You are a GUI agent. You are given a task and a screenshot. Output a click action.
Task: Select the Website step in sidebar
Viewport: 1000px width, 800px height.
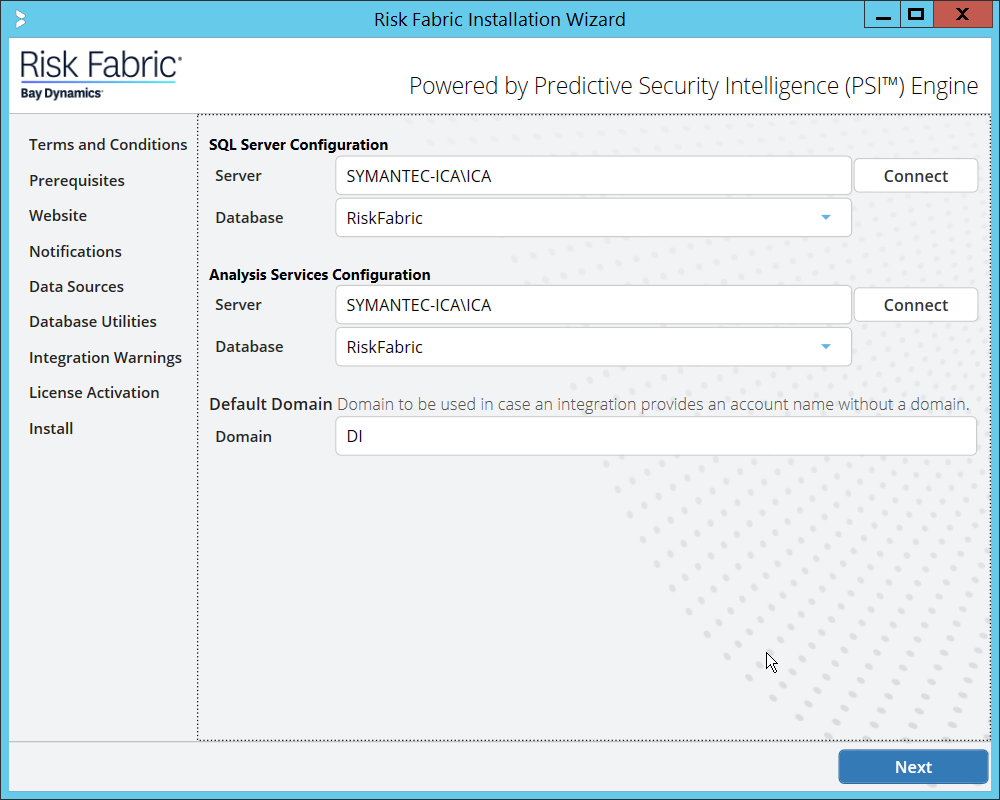pyautogui.click(x=58, y=216)
